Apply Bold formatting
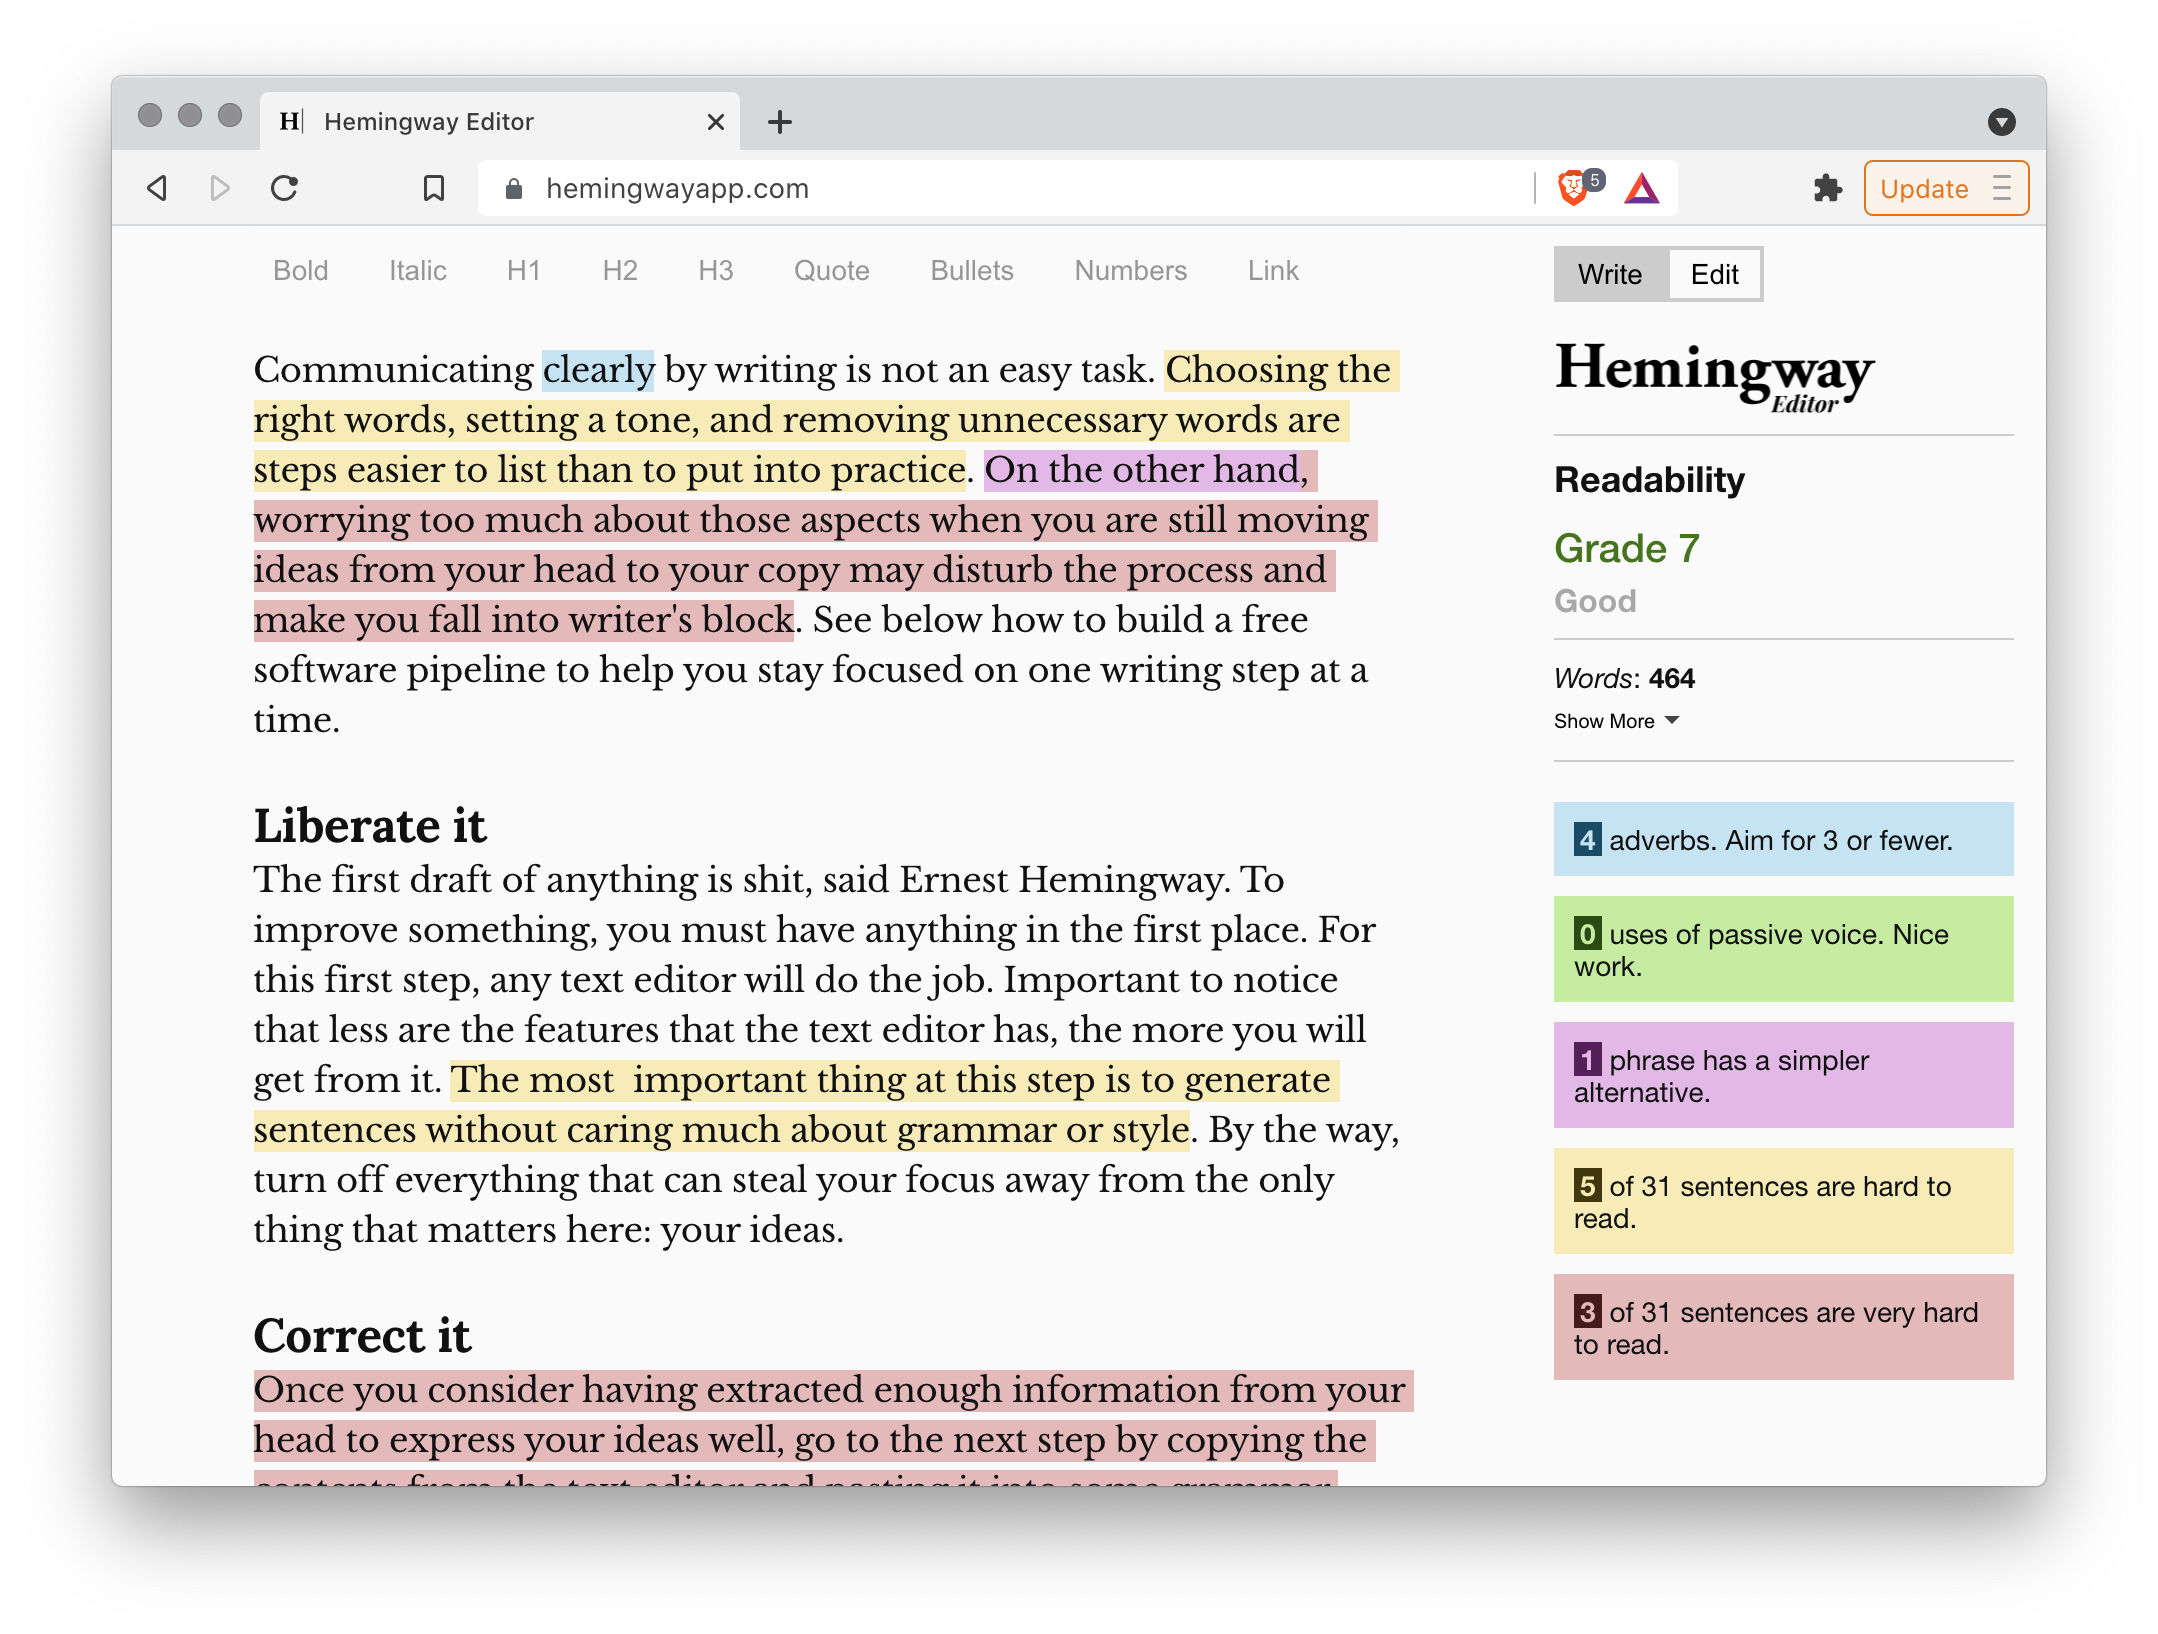The width and height of the screenshot is (2158, 1634). coord(301,271)
